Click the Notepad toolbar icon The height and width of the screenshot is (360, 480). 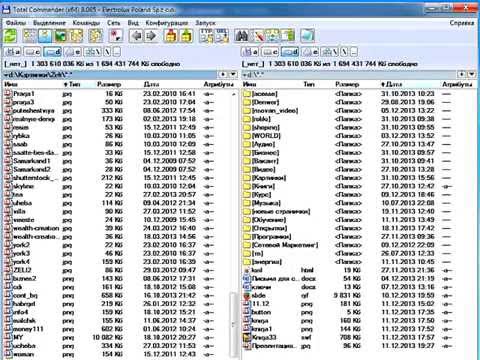coord(307,36)
